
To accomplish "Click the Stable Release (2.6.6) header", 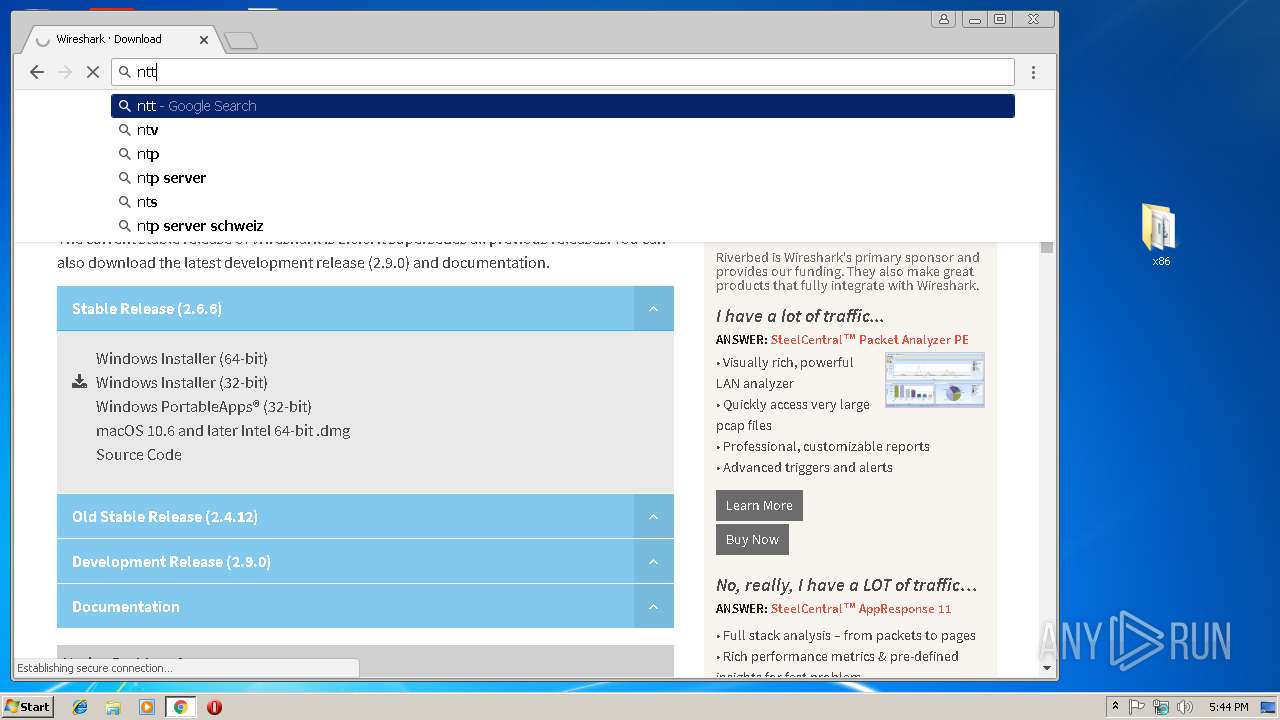I will pyautogui.click(x=365, y=309).
